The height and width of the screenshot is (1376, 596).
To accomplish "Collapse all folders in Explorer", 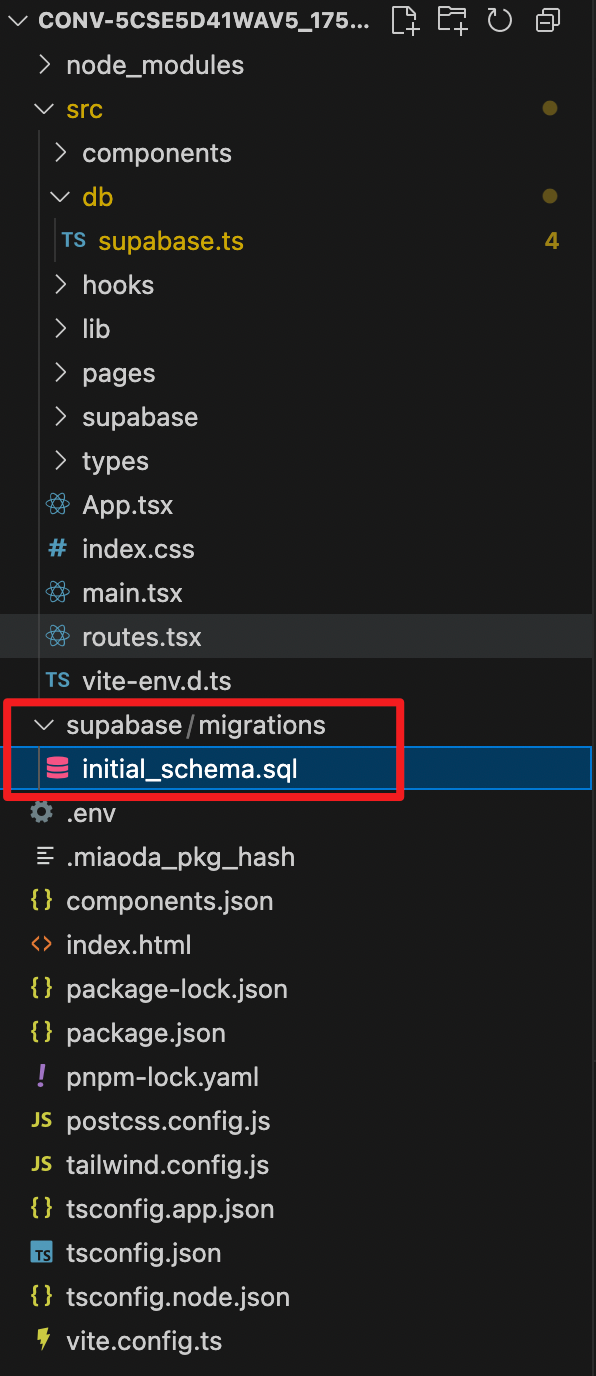I will (548, 20).
